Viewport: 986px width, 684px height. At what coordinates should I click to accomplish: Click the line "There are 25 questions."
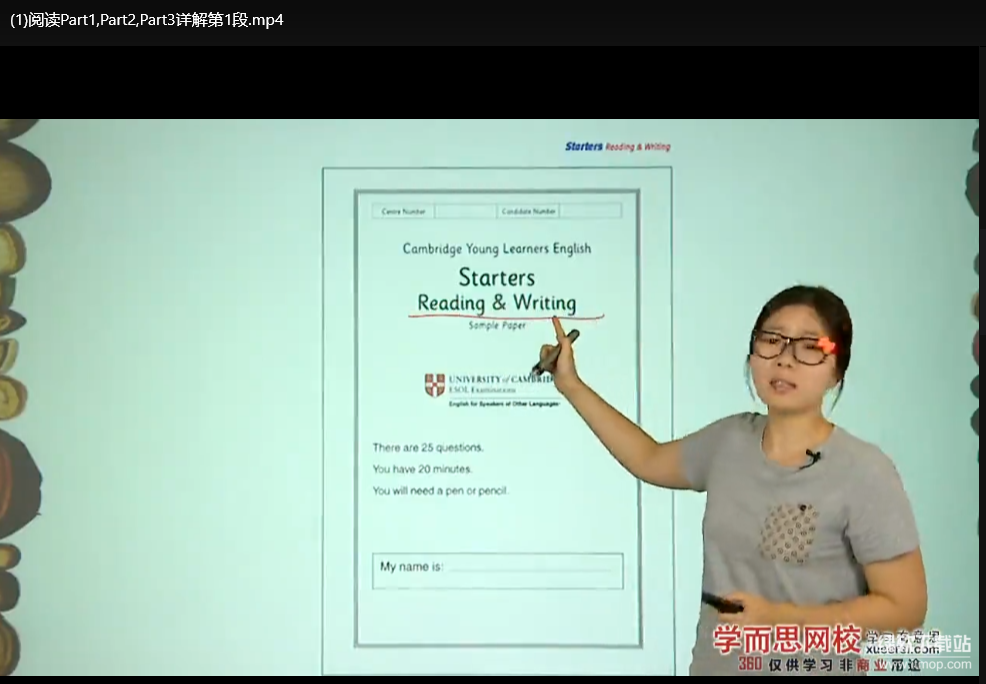428,448
